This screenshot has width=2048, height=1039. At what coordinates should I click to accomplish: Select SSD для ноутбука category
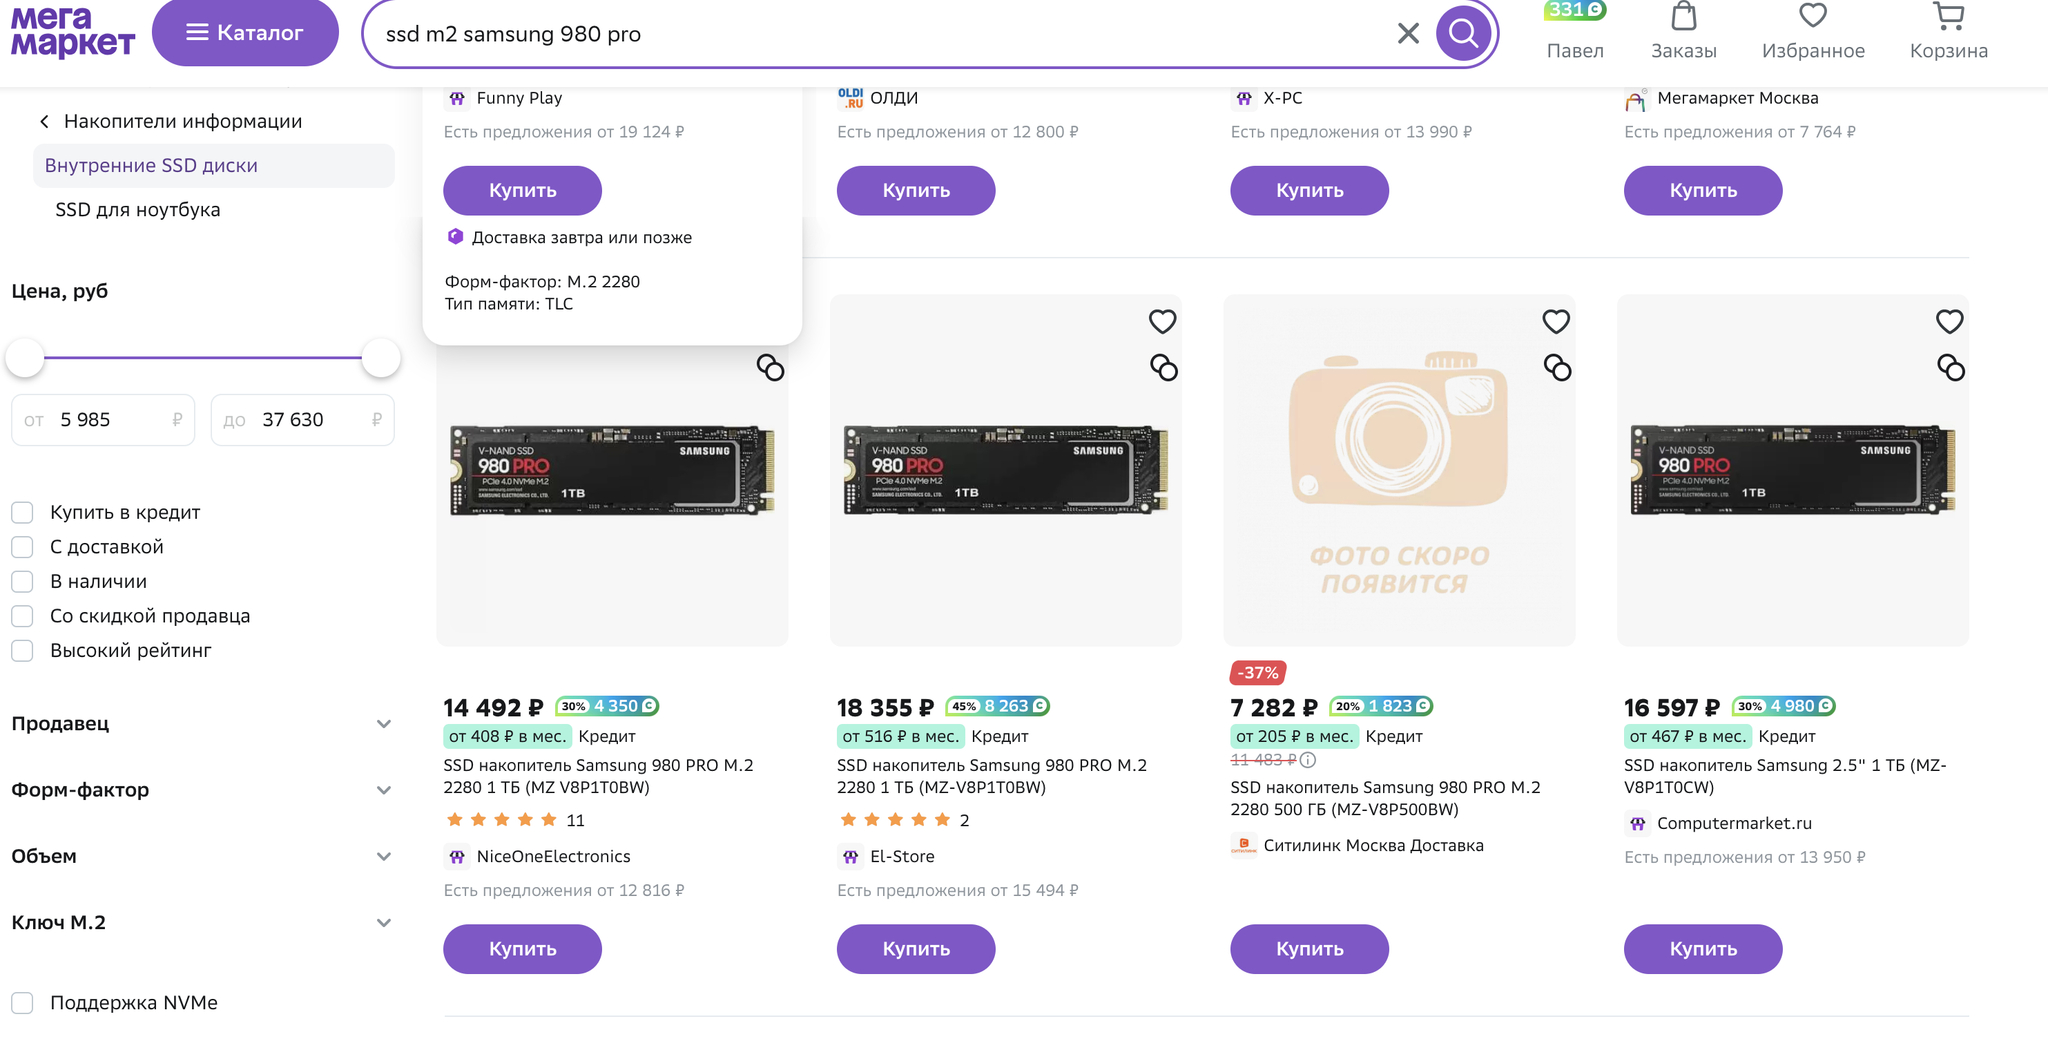[138, 210]
